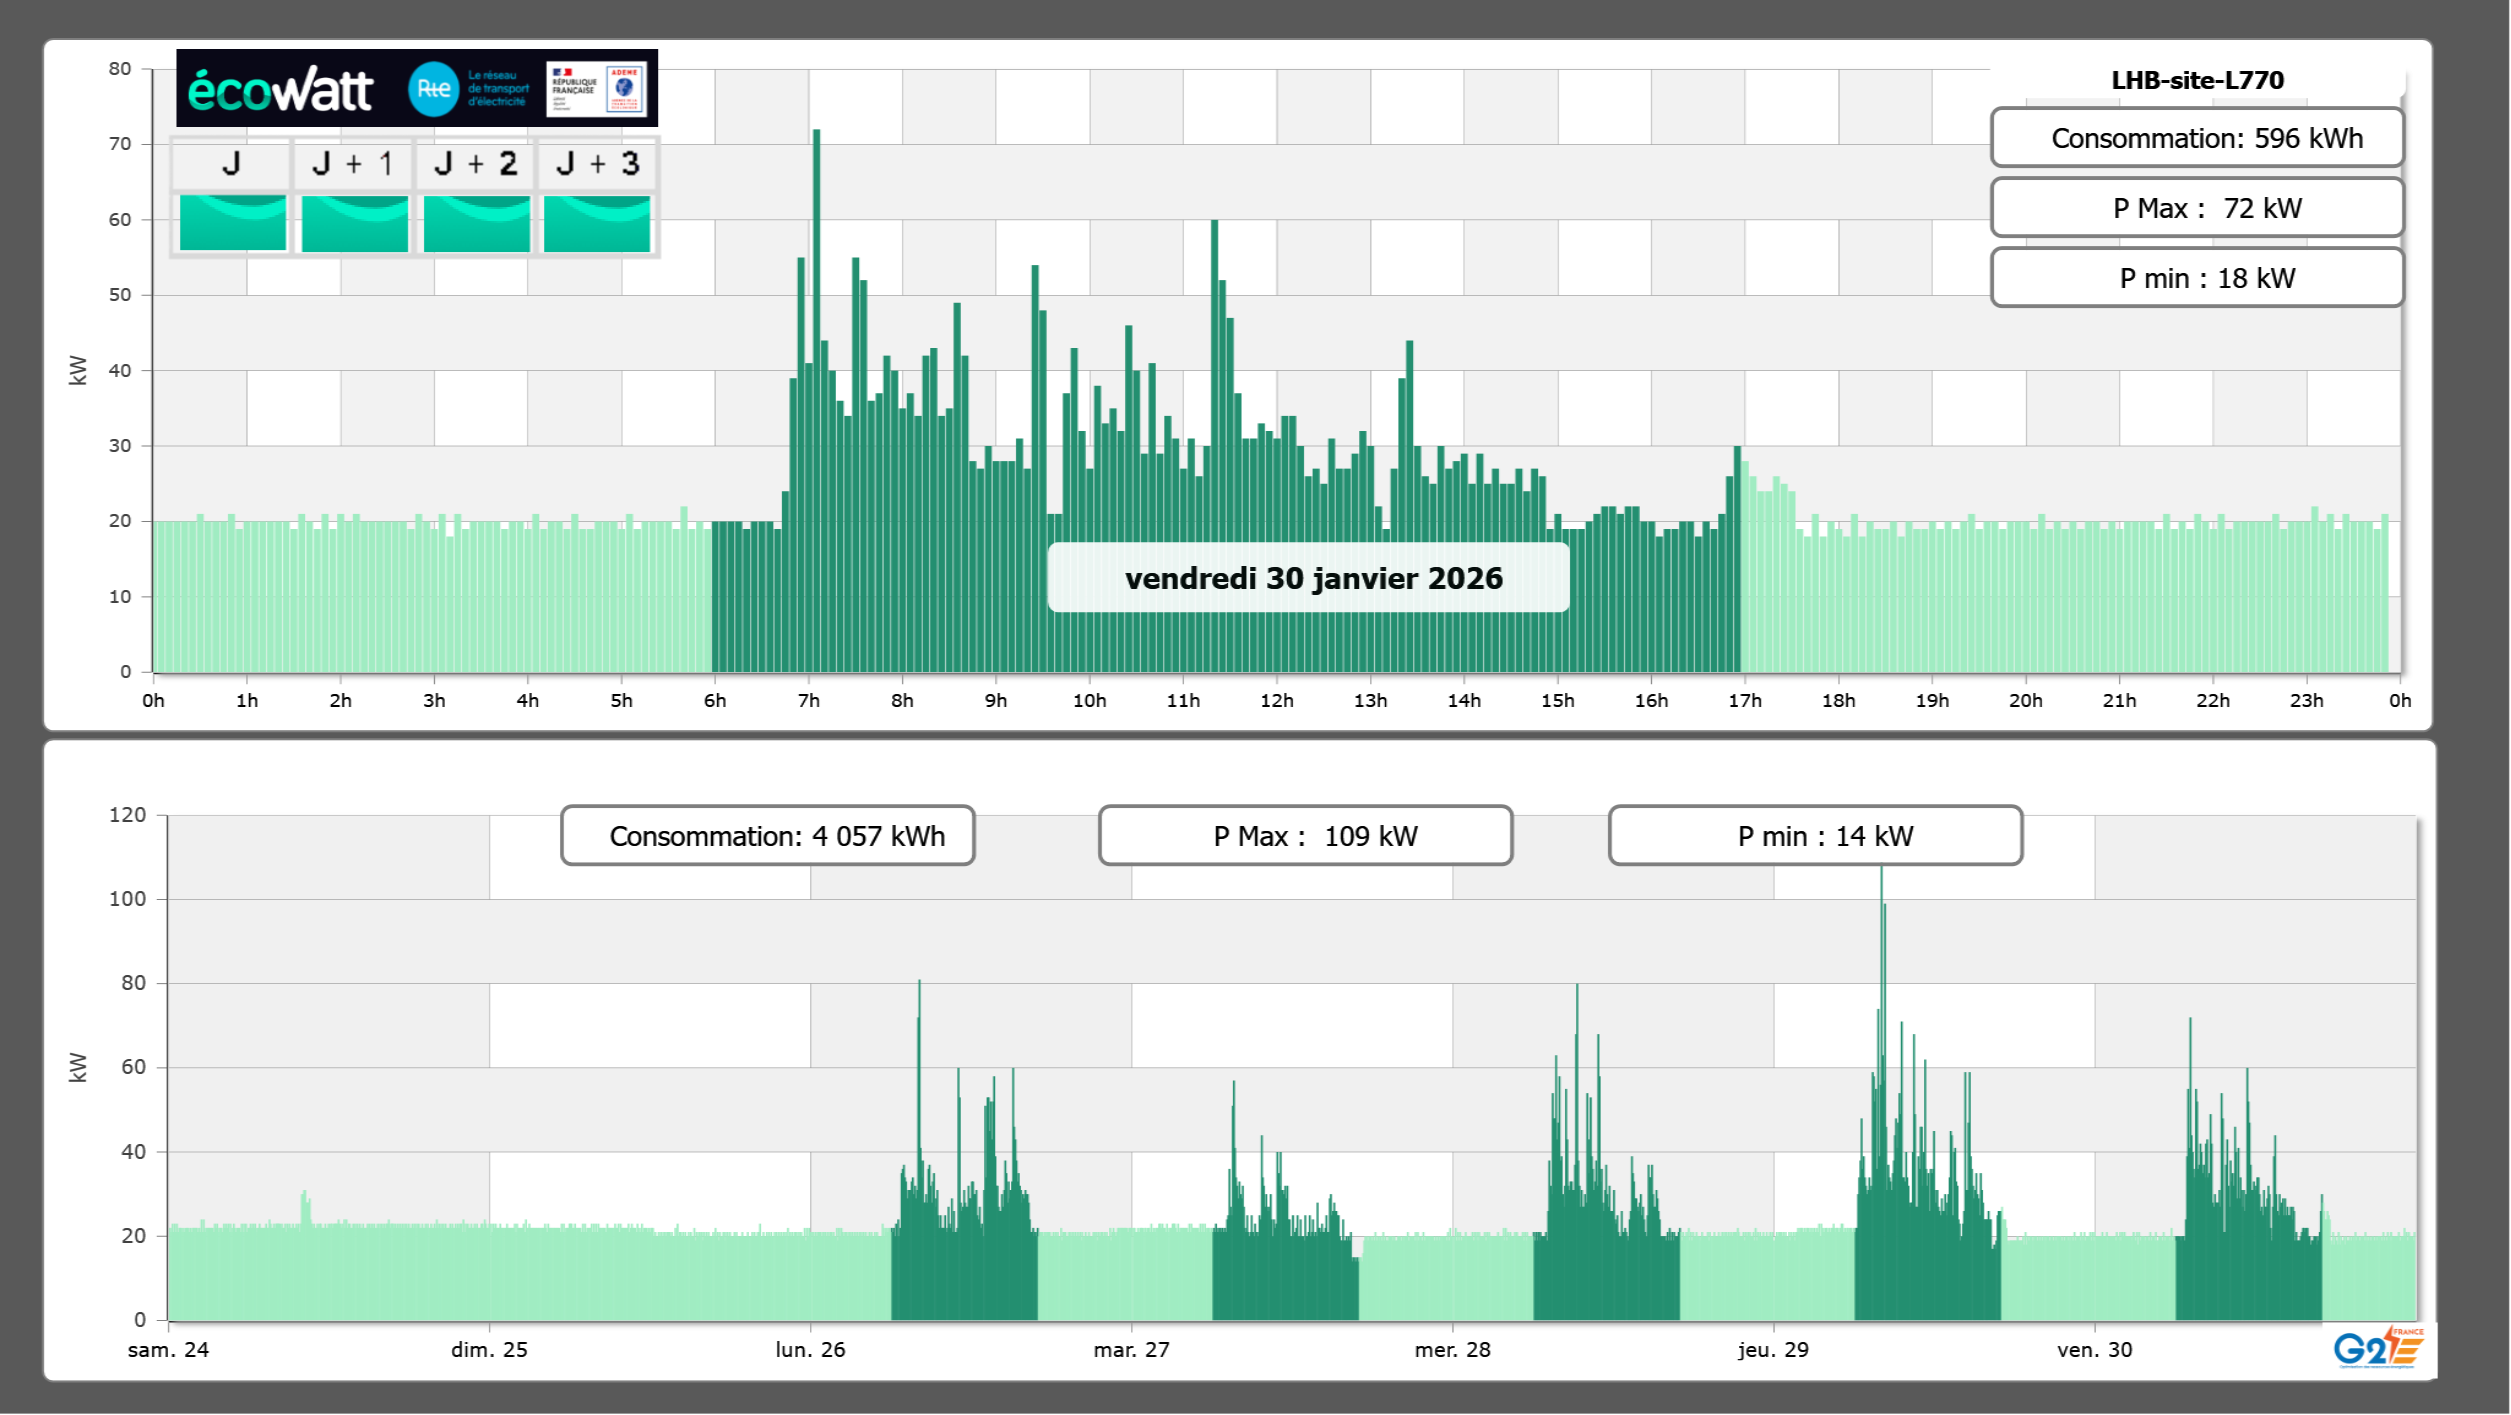2511x1415 pixels.
Task: Click the Consommation: 4 057 kWh box
Action: 767,836
